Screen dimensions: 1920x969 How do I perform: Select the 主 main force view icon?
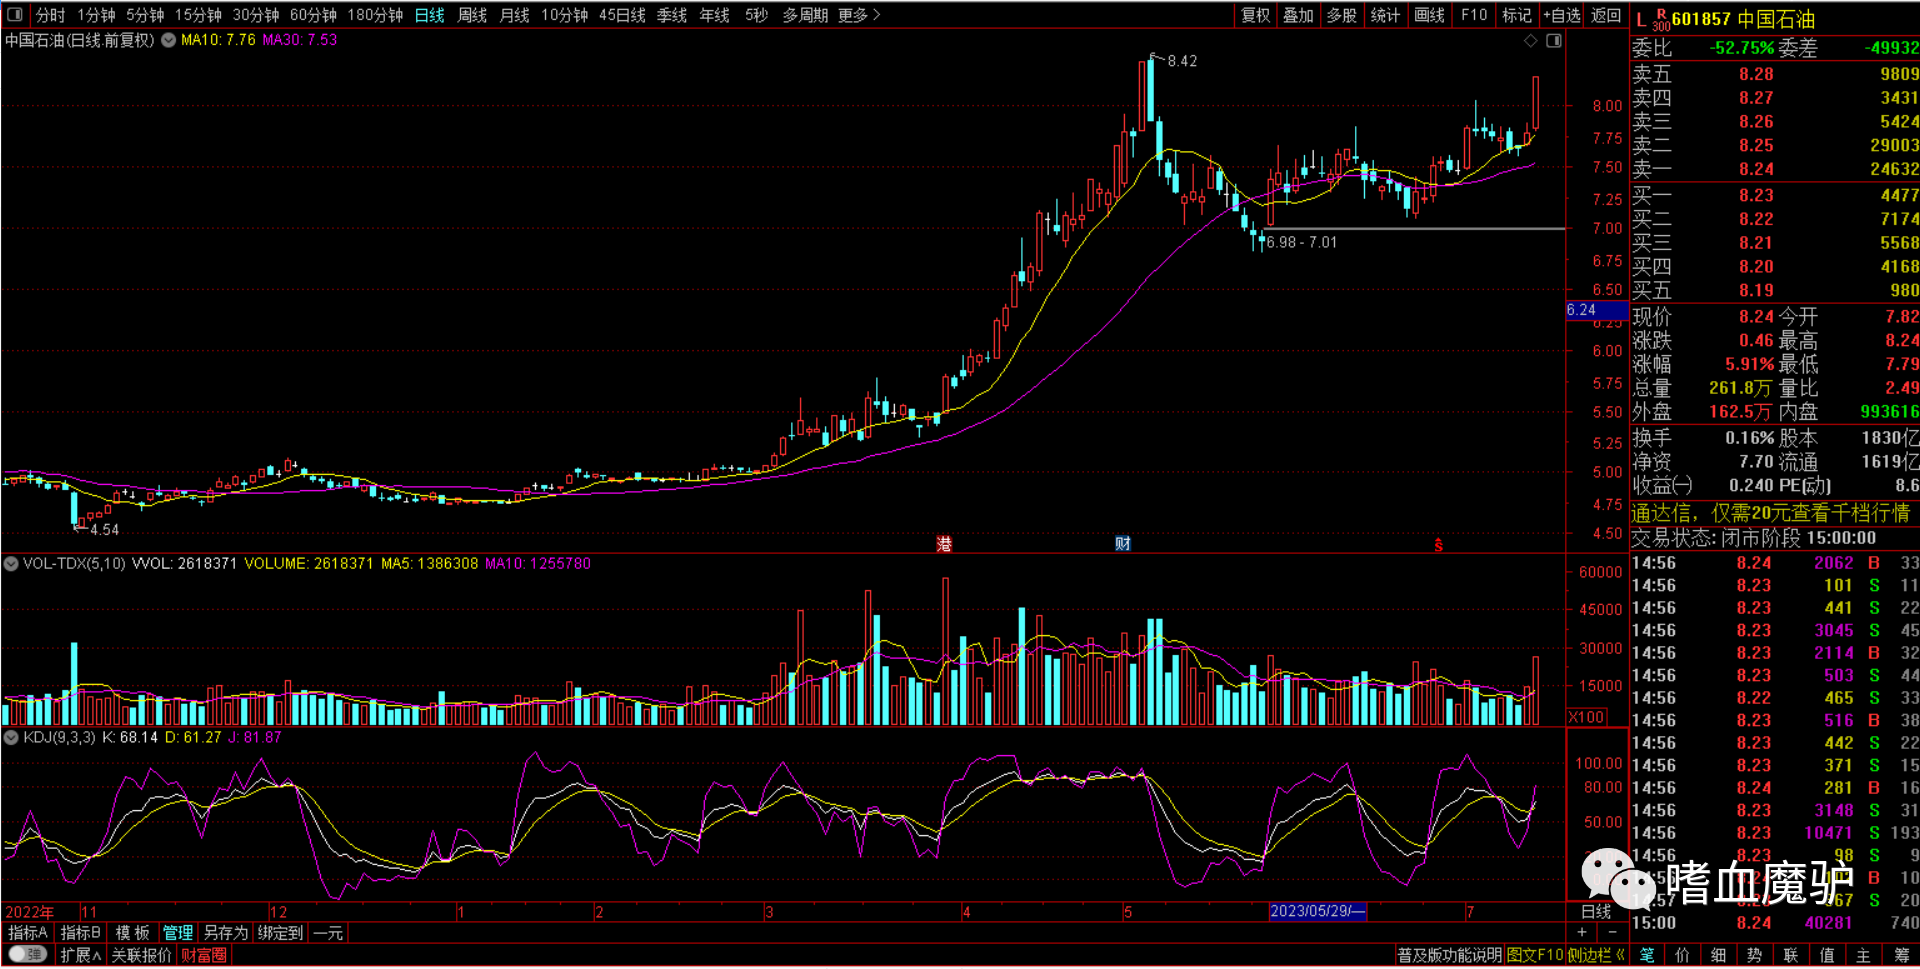click(x=1863, y=956)
